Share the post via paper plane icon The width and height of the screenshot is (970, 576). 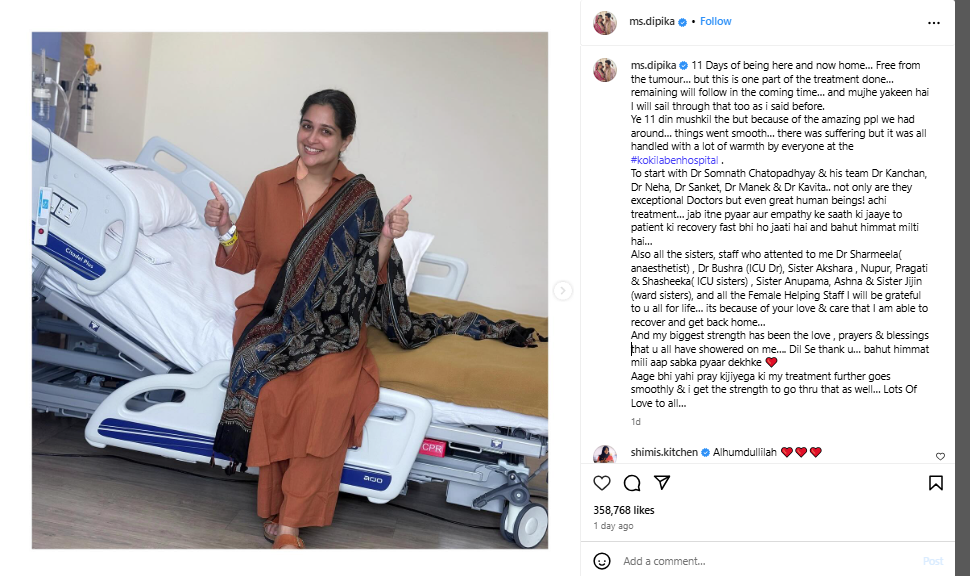662,483
